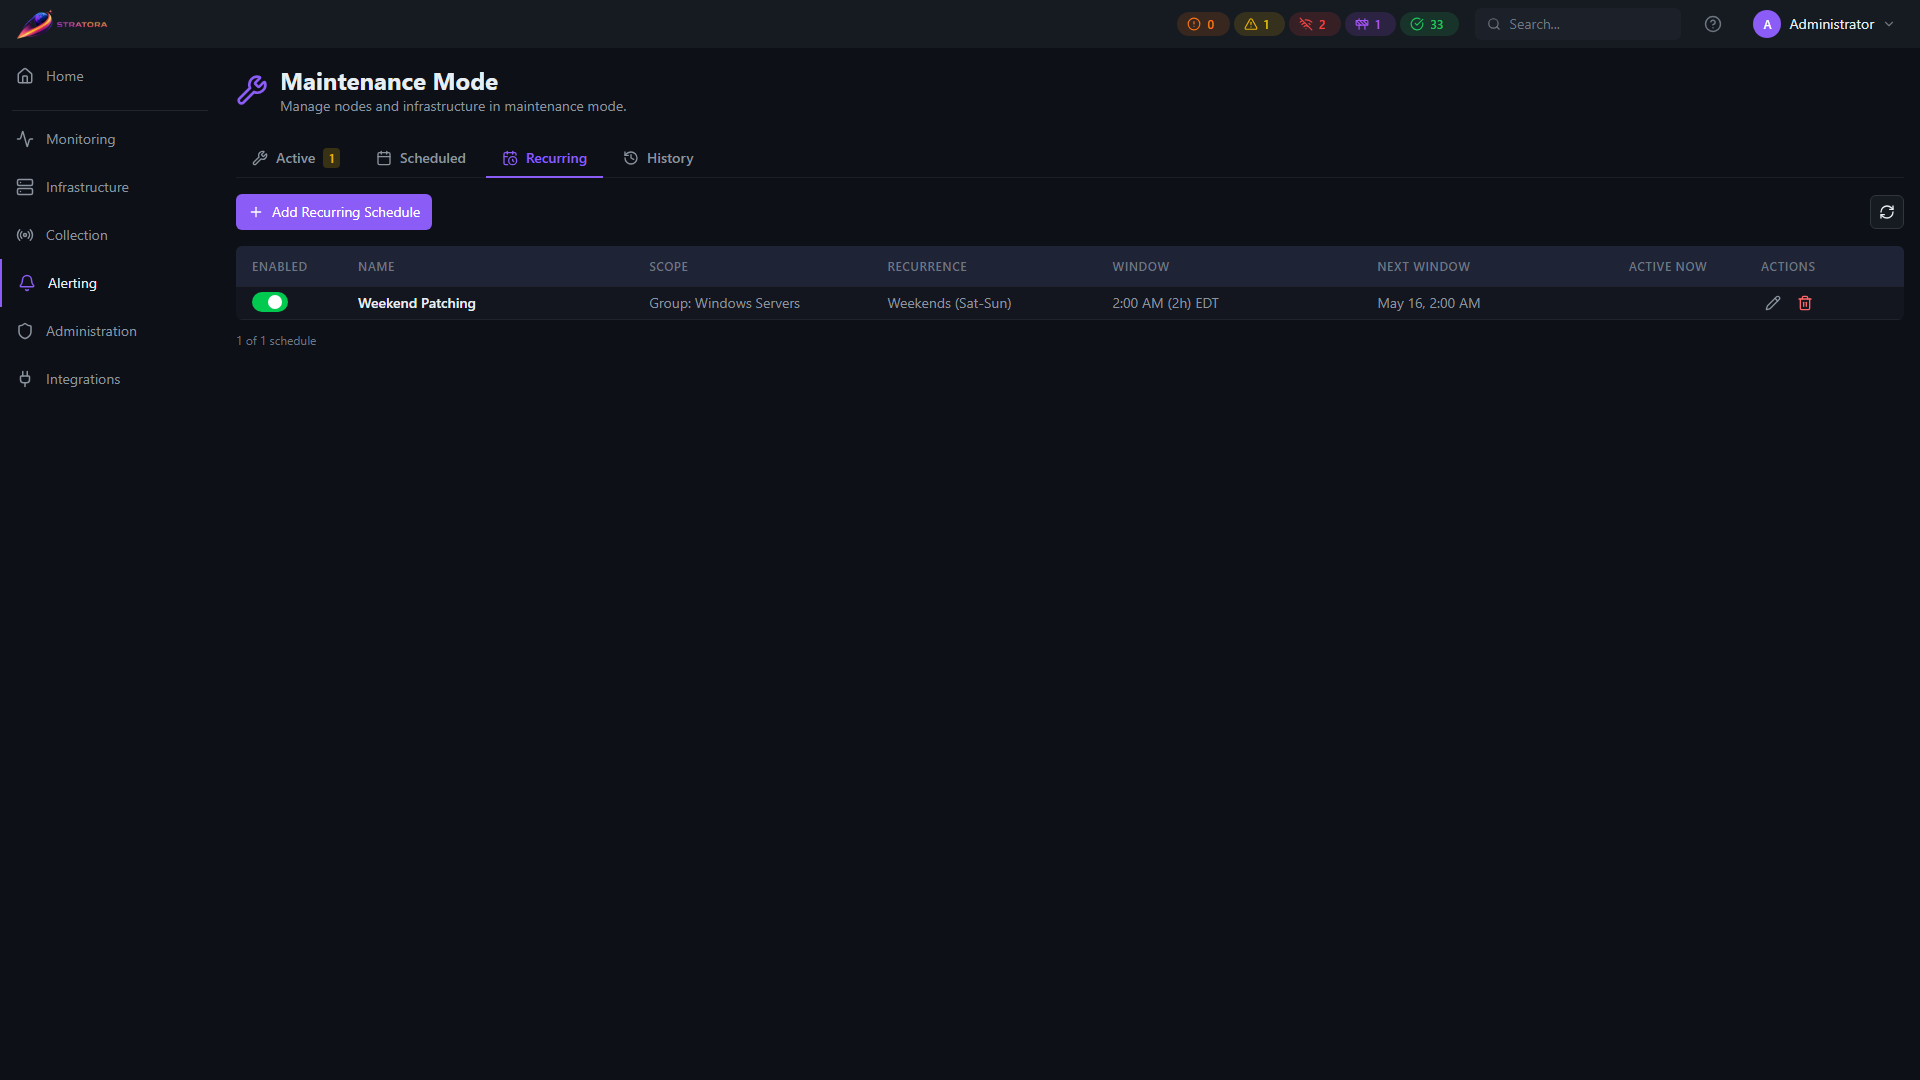The width and height of the screenshot is (1920, 1080).
Task: Click the Weekend Patching name
Action: (417, 303)
